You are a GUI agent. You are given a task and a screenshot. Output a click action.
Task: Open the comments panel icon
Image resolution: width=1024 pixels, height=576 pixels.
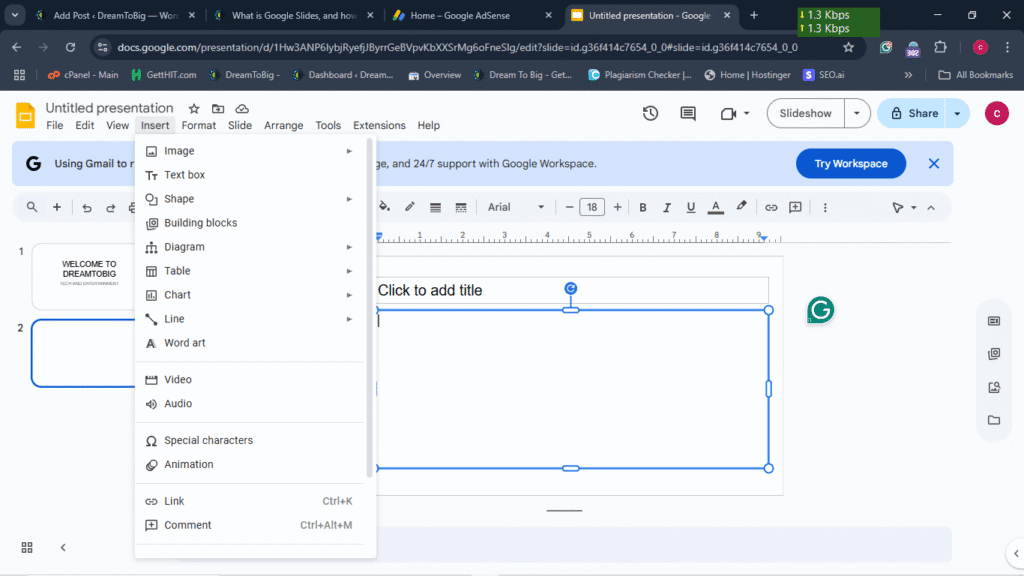click(688, 113)
